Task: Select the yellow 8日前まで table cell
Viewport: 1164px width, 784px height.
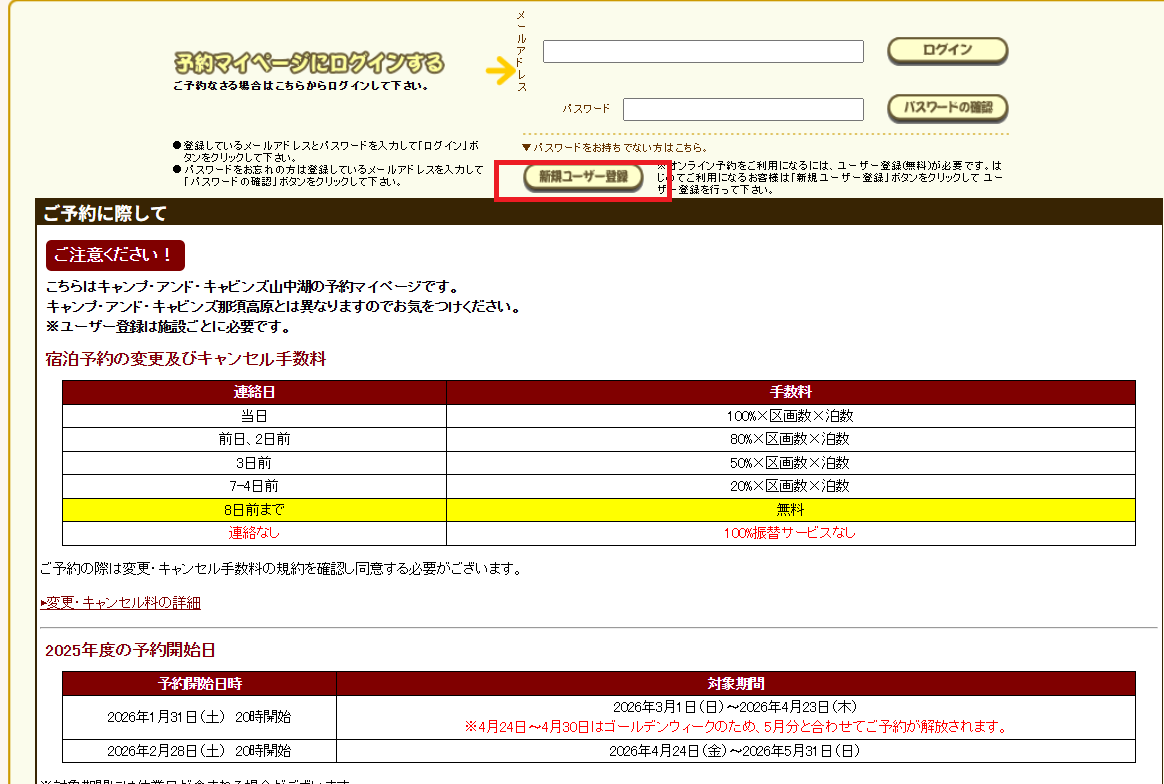Action: (254, 510)
